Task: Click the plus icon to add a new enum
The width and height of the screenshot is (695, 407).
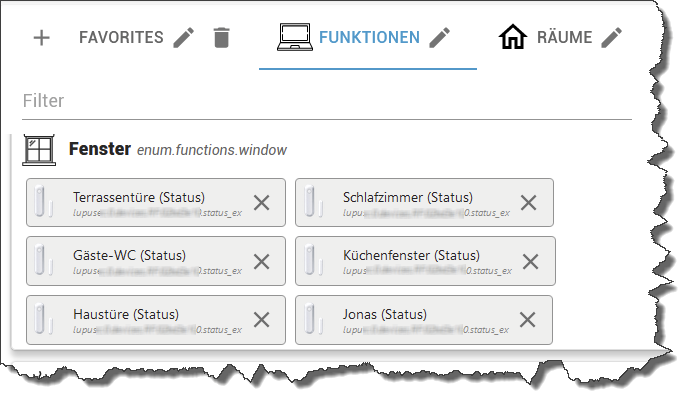Action: coord(42,38)
